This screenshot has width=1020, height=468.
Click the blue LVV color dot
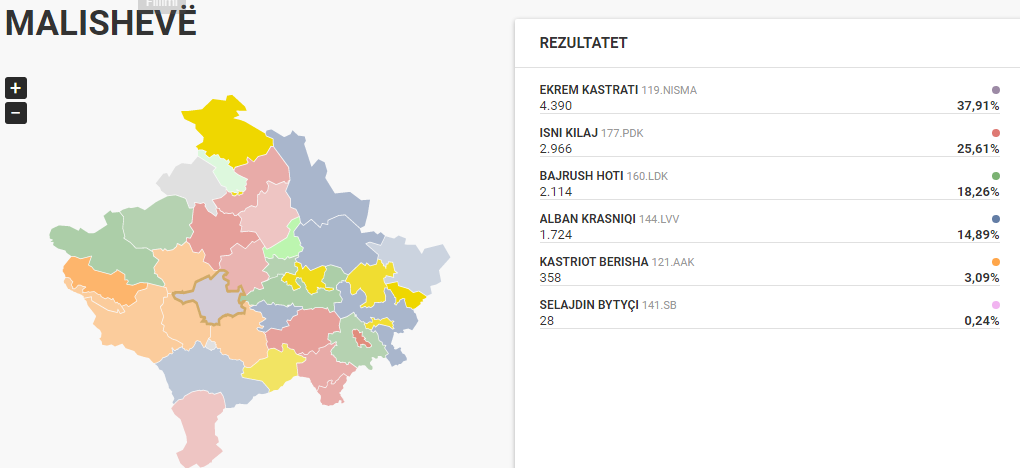click(995, 219)
